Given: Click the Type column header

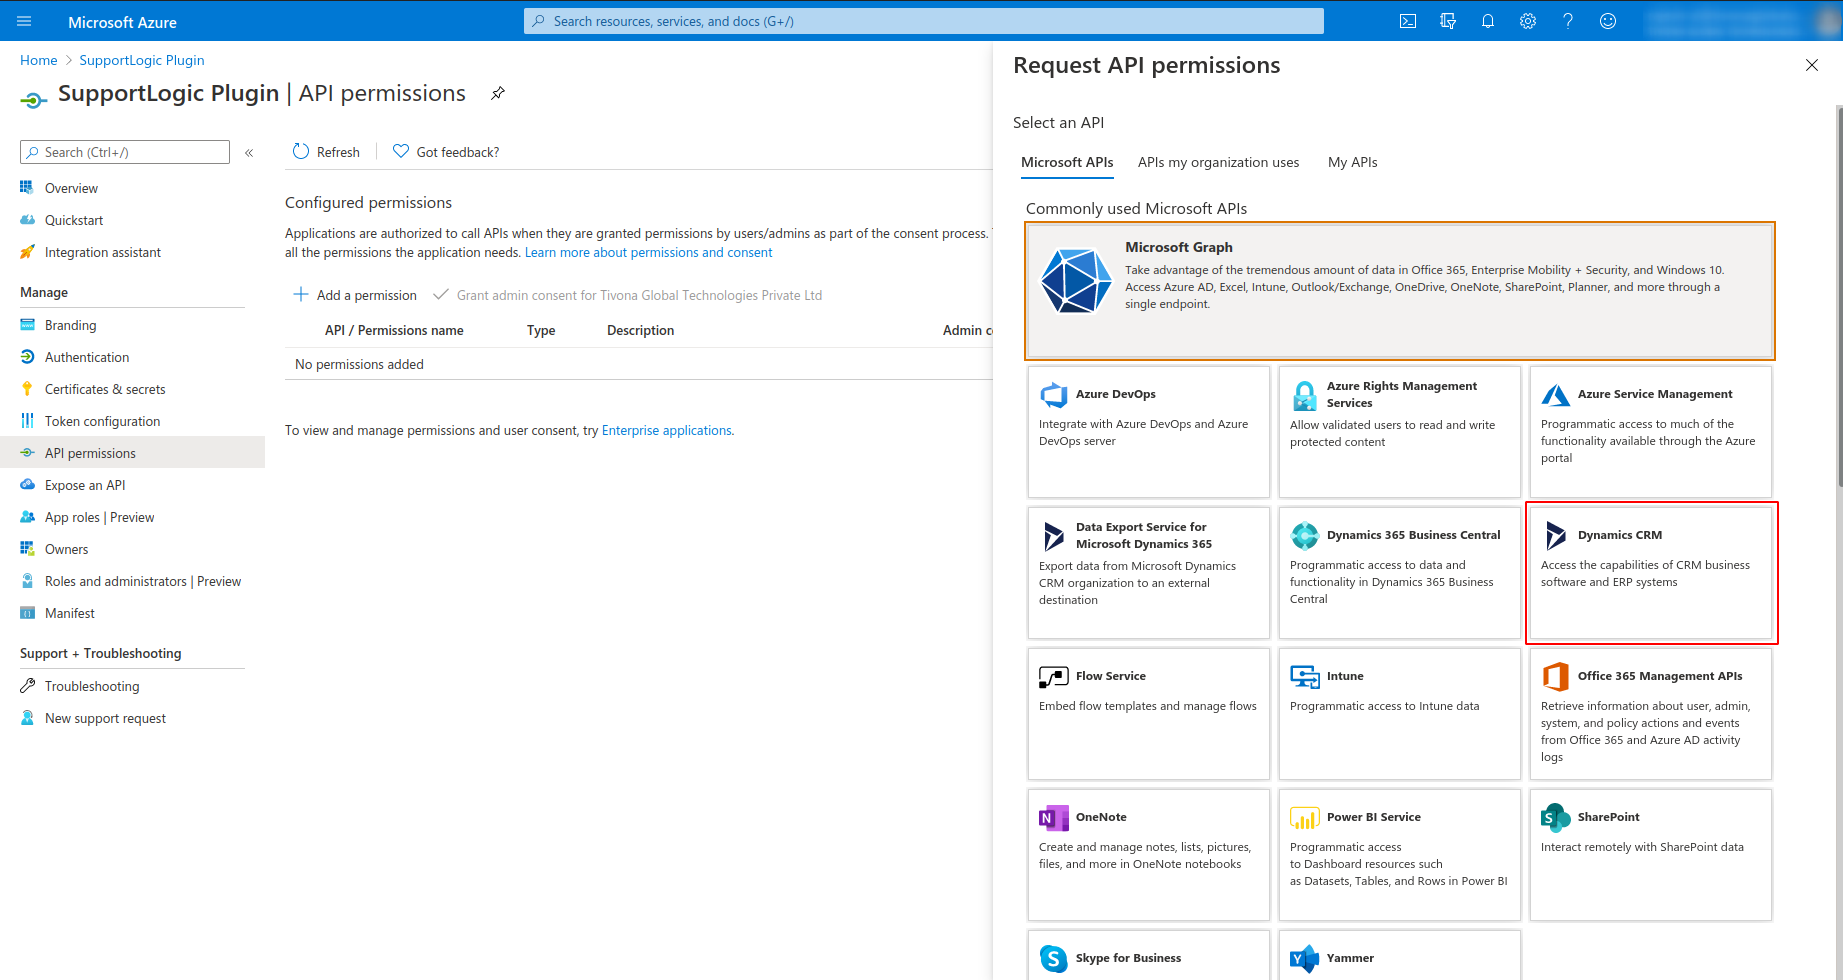Looking at the screenshot, I should point(541,330).
